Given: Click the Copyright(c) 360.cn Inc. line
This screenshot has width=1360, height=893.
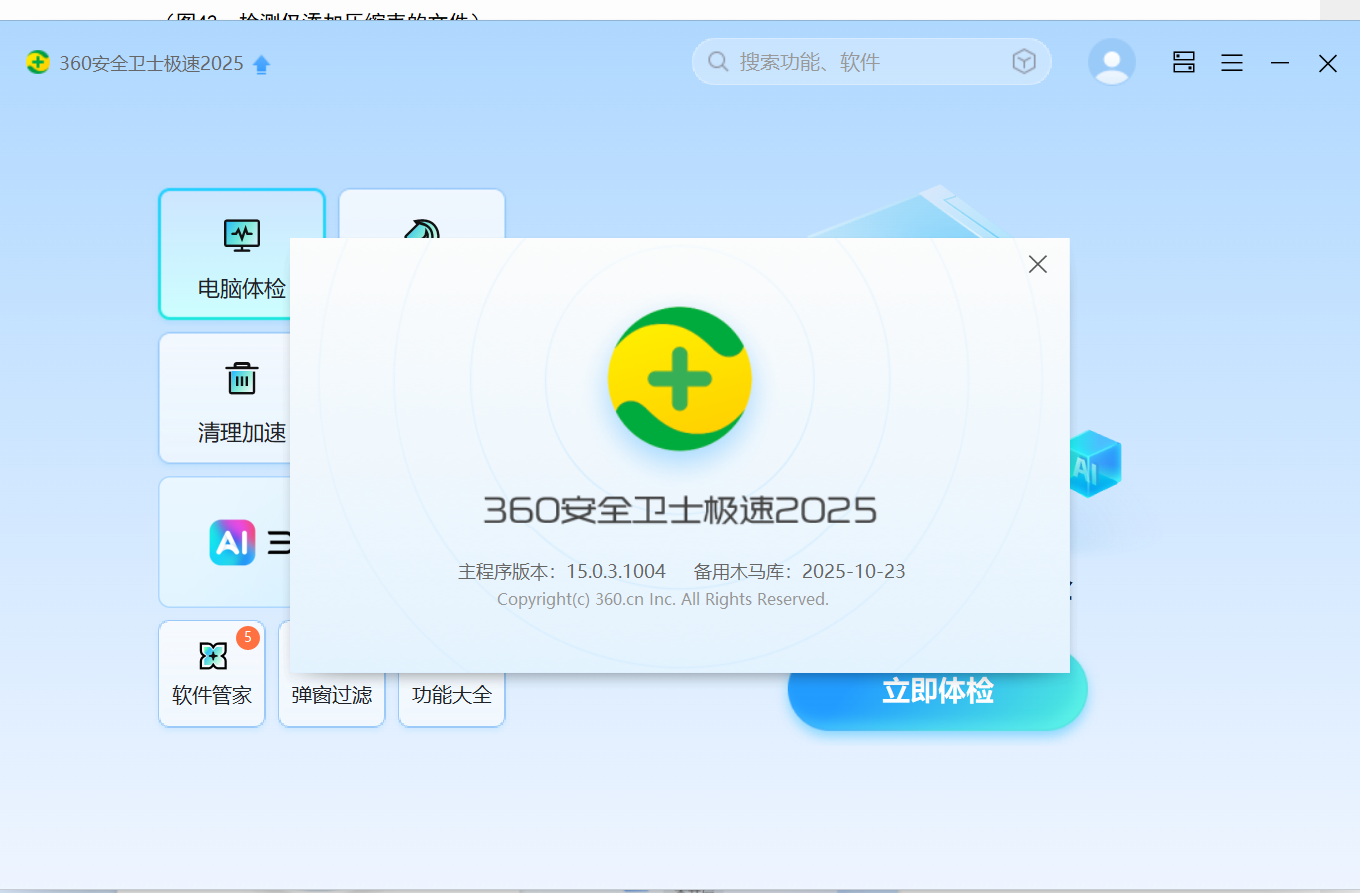Looking at the screenshot, I should [x=663, y=599].
